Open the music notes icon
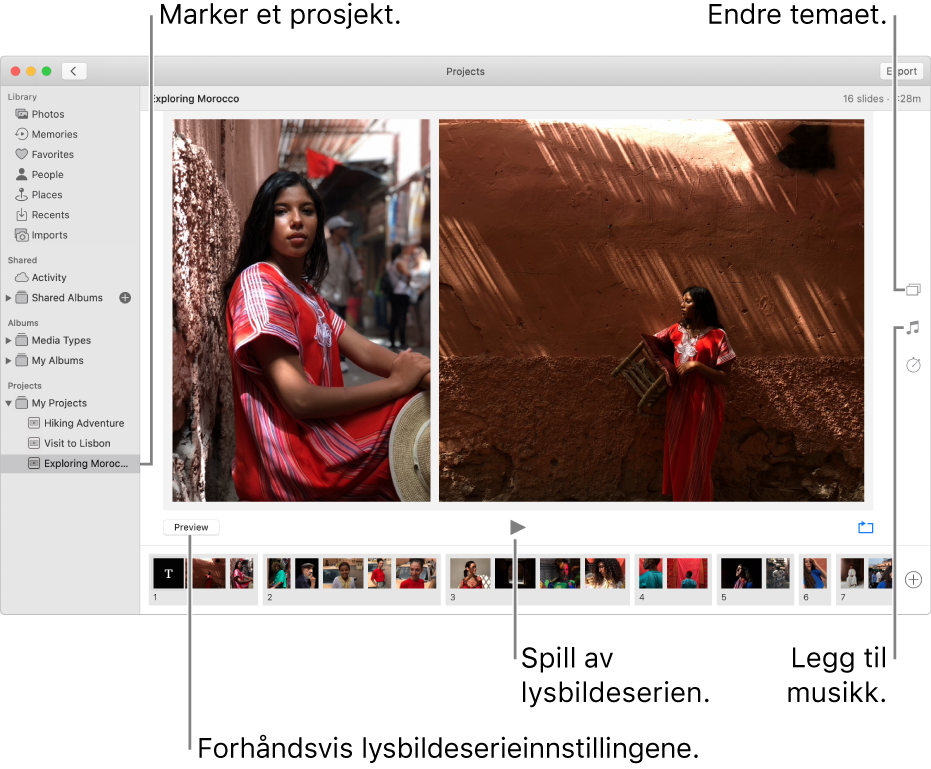The height and width of the screenshot is (769, 931). point(913,327)
